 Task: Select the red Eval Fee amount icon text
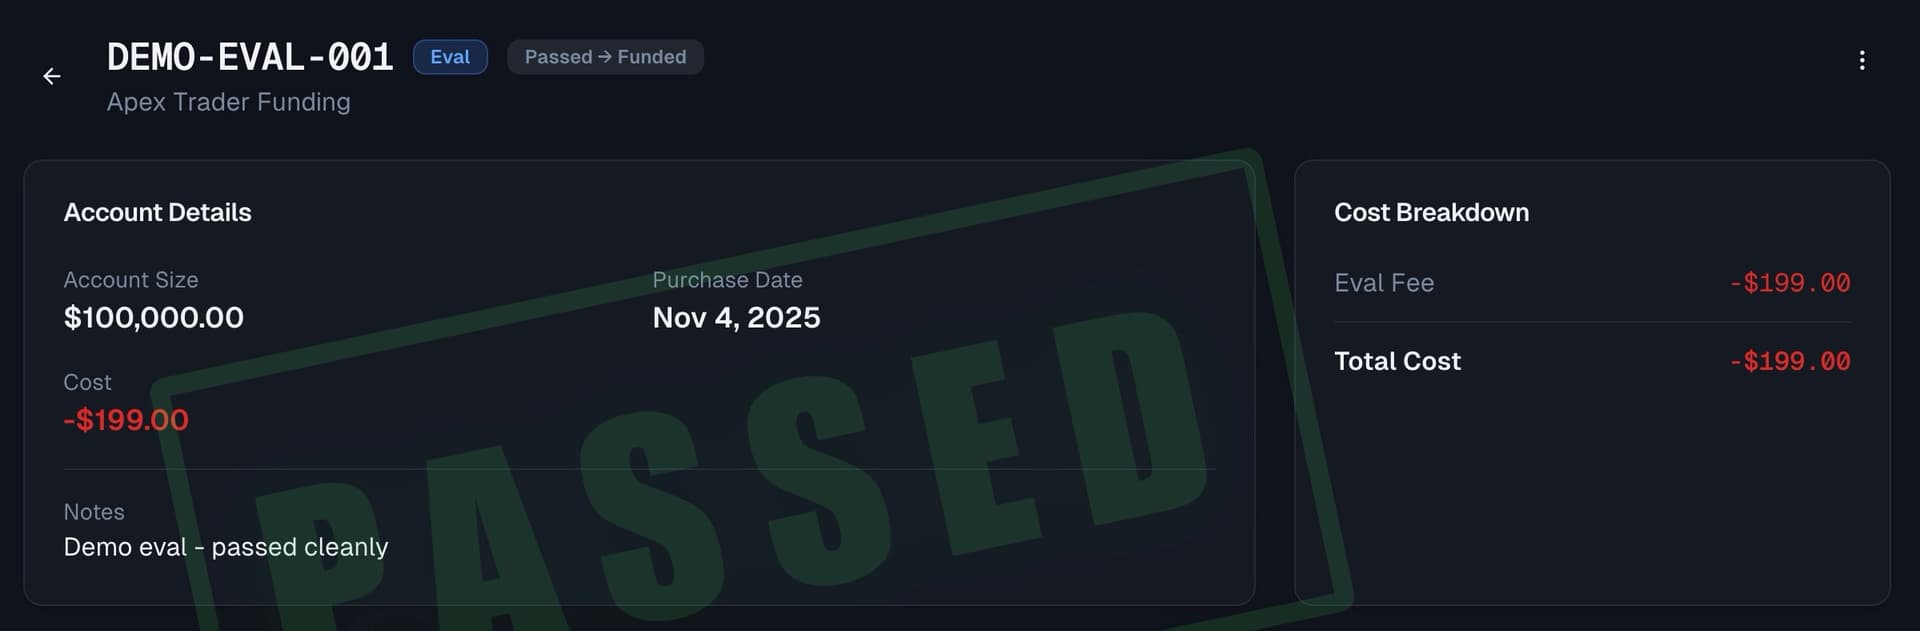point(1790,283)
